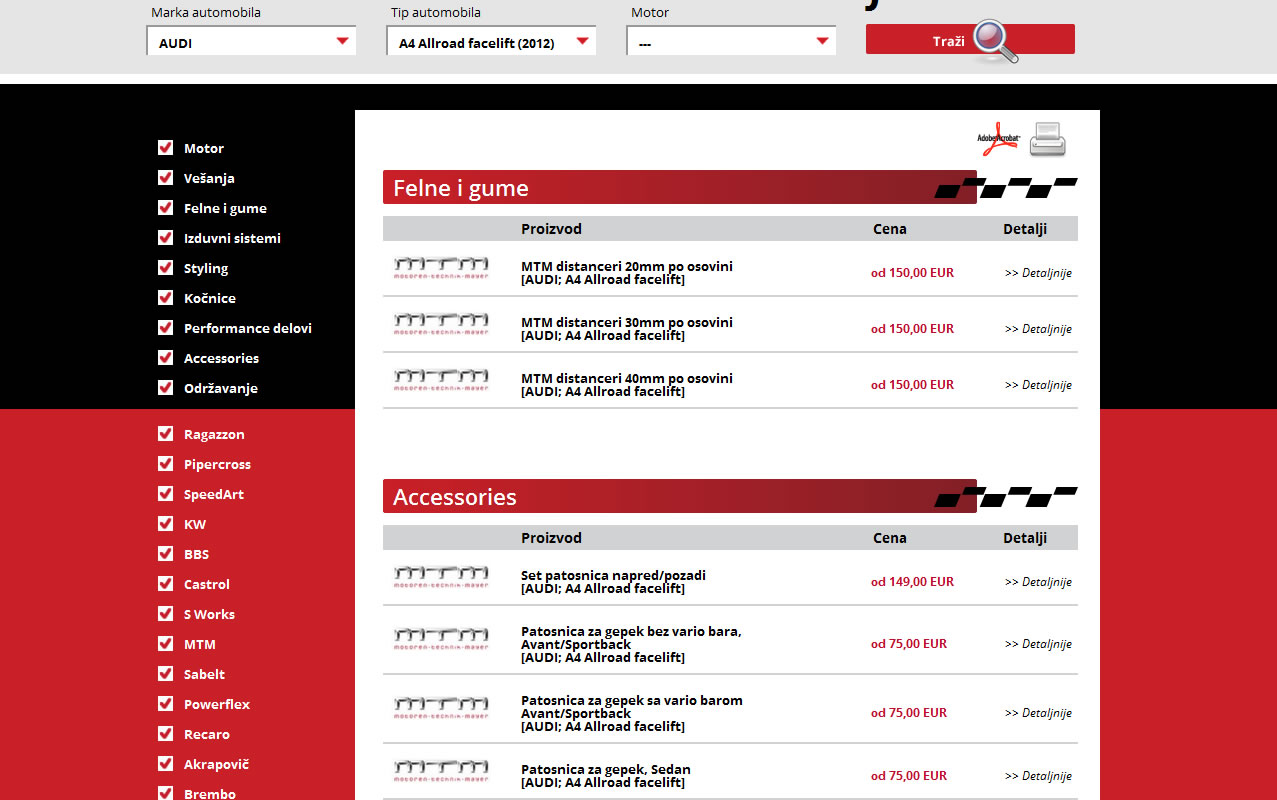Screen dimensions: 1277x800
Task: Open Detaljnije for Set patosnica napred/pozadi
Action: [1038, 582]
